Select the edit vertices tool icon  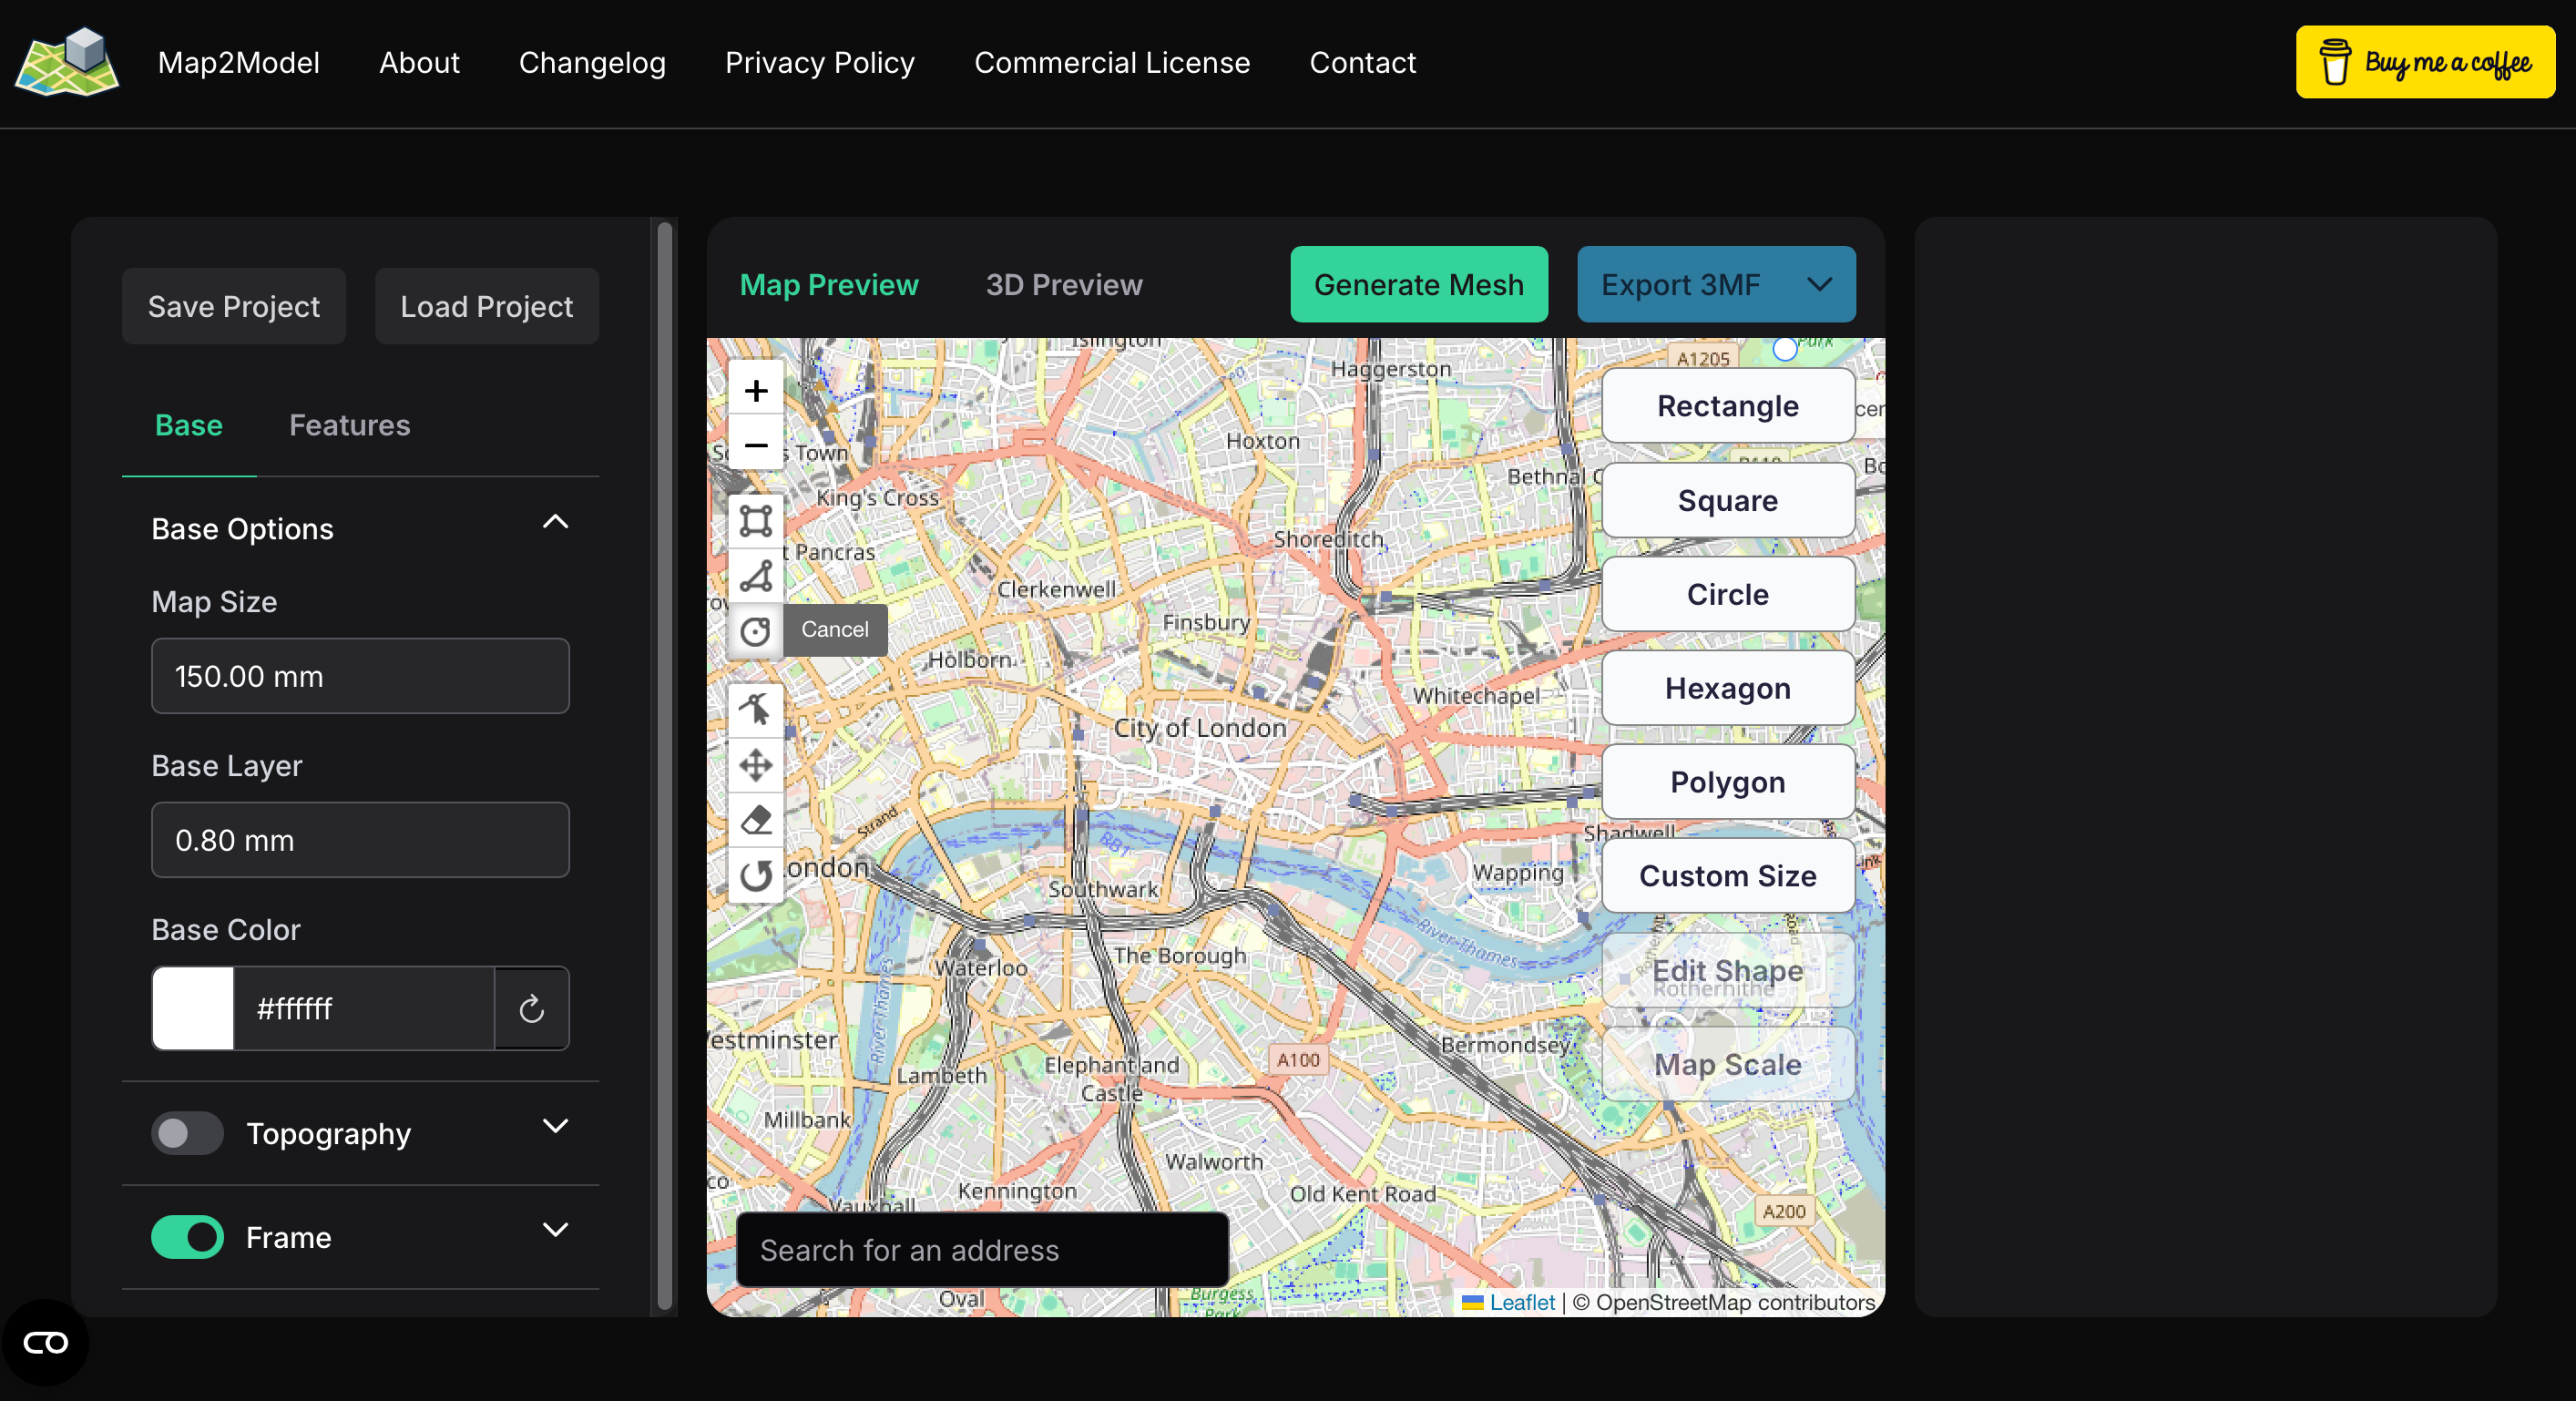[756, 709]
